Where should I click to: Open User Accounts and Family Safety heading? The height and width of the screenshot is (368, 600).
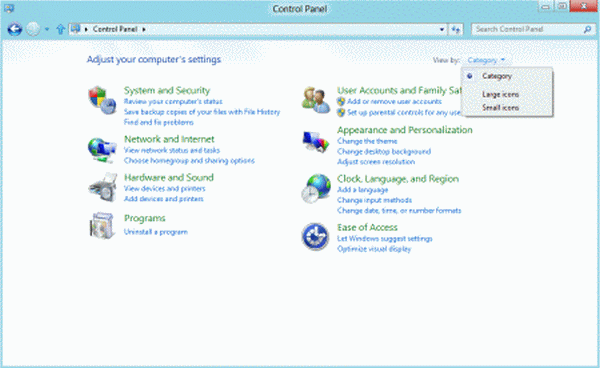pos(399,90)
